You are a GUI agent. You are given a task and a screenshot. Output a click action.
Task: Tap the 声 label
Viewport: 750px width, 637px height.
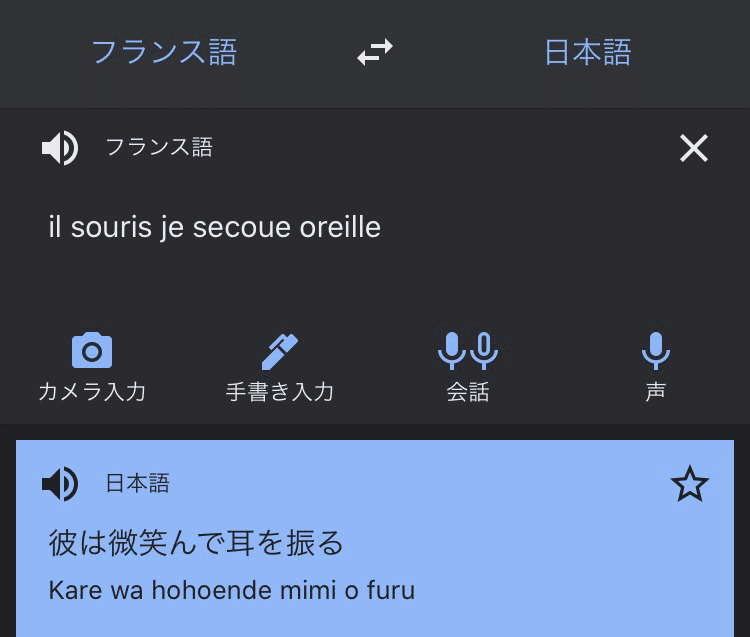click(655, 391)
